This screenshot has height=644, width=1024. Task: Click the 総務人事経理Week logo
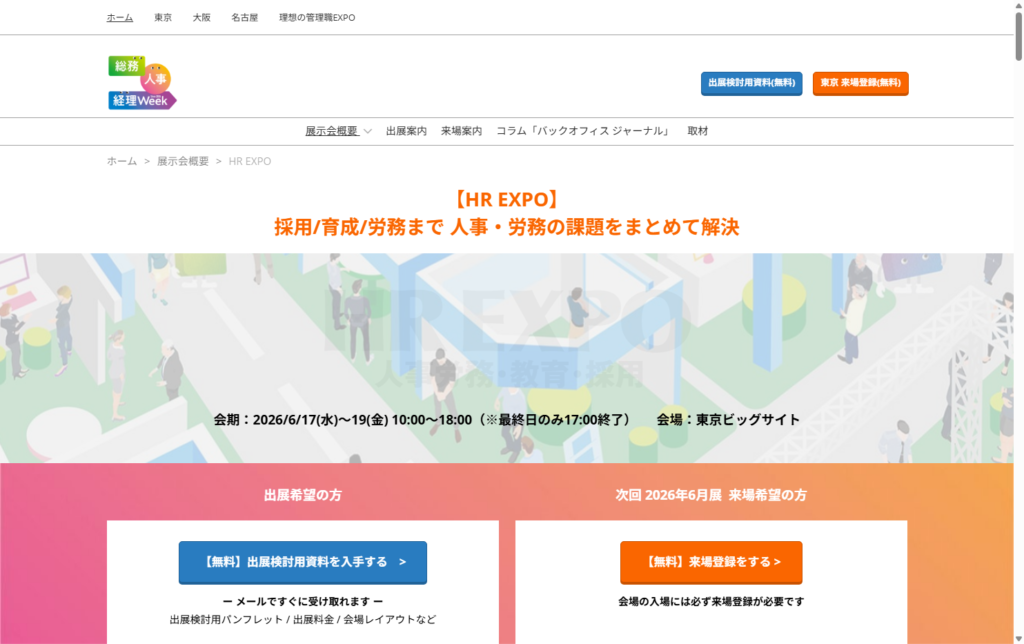click(x=142, y=83)
